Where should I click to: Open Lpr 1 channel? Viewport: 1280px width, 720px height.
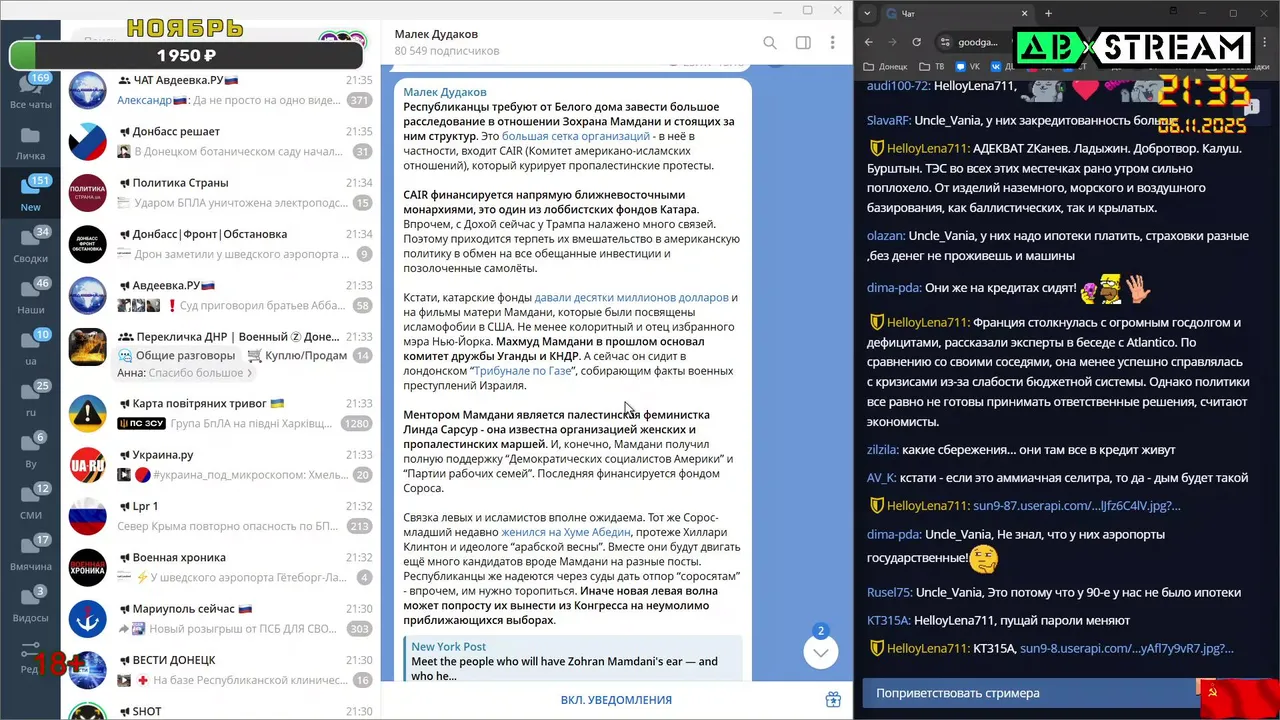point(220,516)
